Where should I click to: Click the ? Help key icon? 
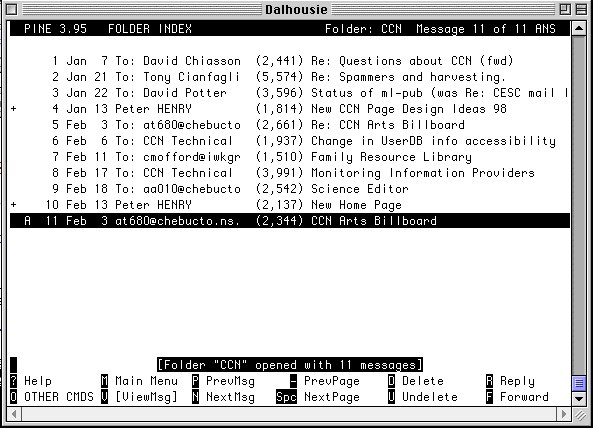[x=14, y=381]
